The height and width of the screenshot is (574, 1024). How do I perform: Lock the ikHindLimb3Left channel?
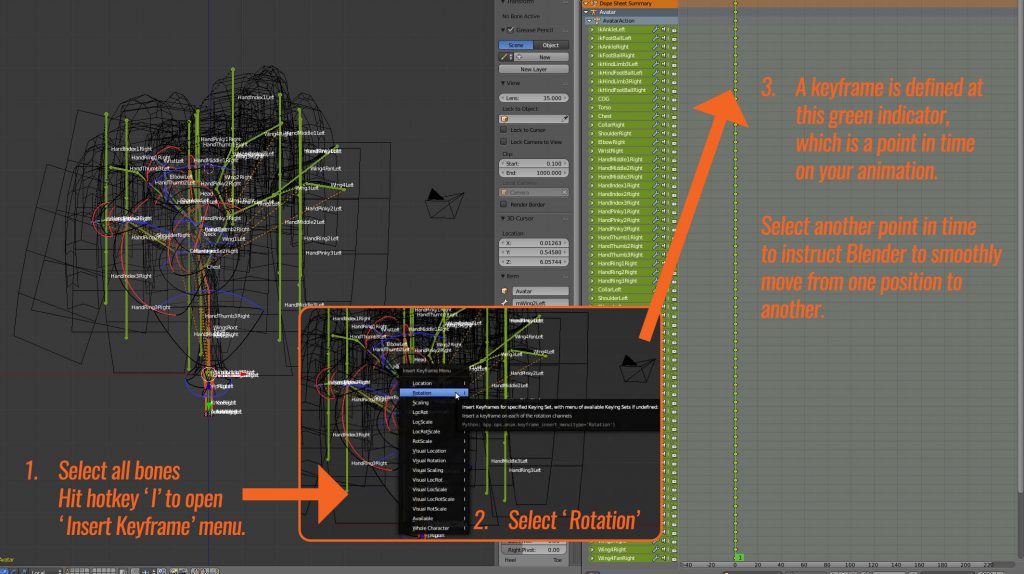[x=673, y=64]
